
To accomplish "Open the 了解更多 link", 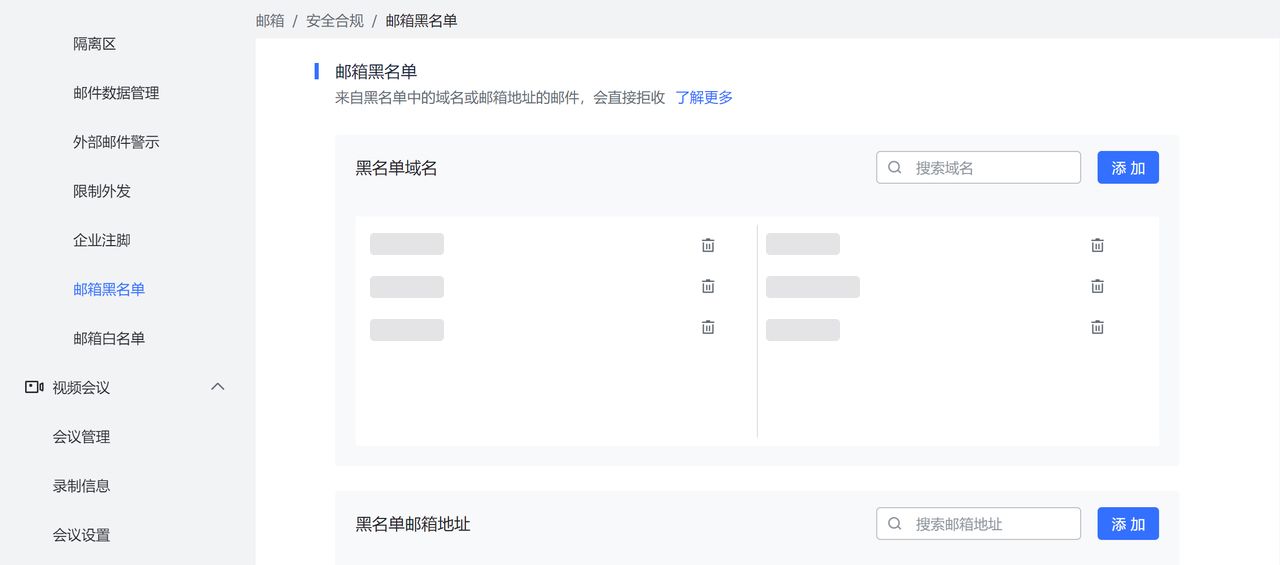I will point(704,98).
